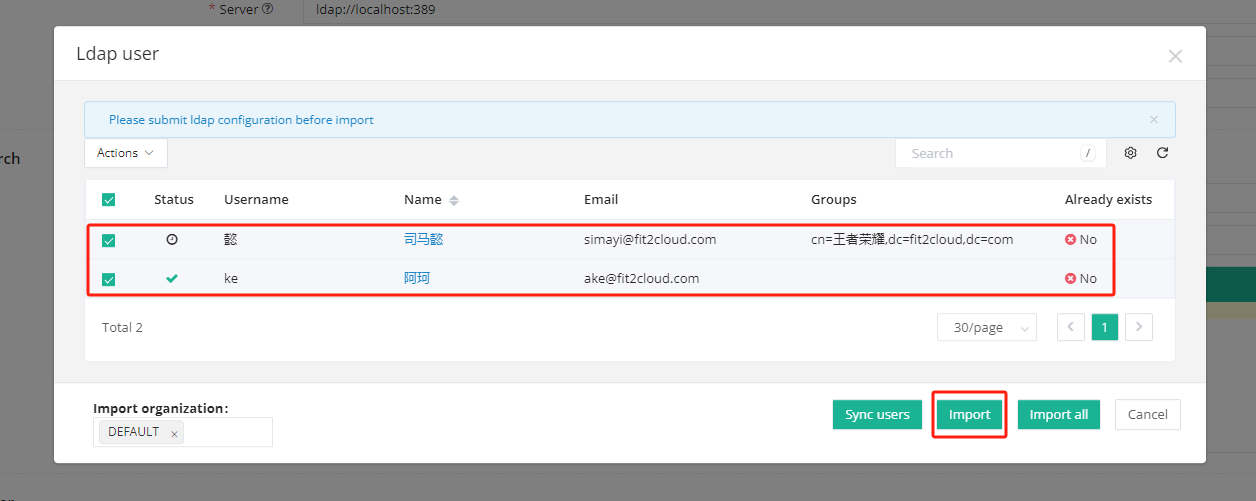Click the Email column header
Screen dimensions: 1256x501
point(601,200)
